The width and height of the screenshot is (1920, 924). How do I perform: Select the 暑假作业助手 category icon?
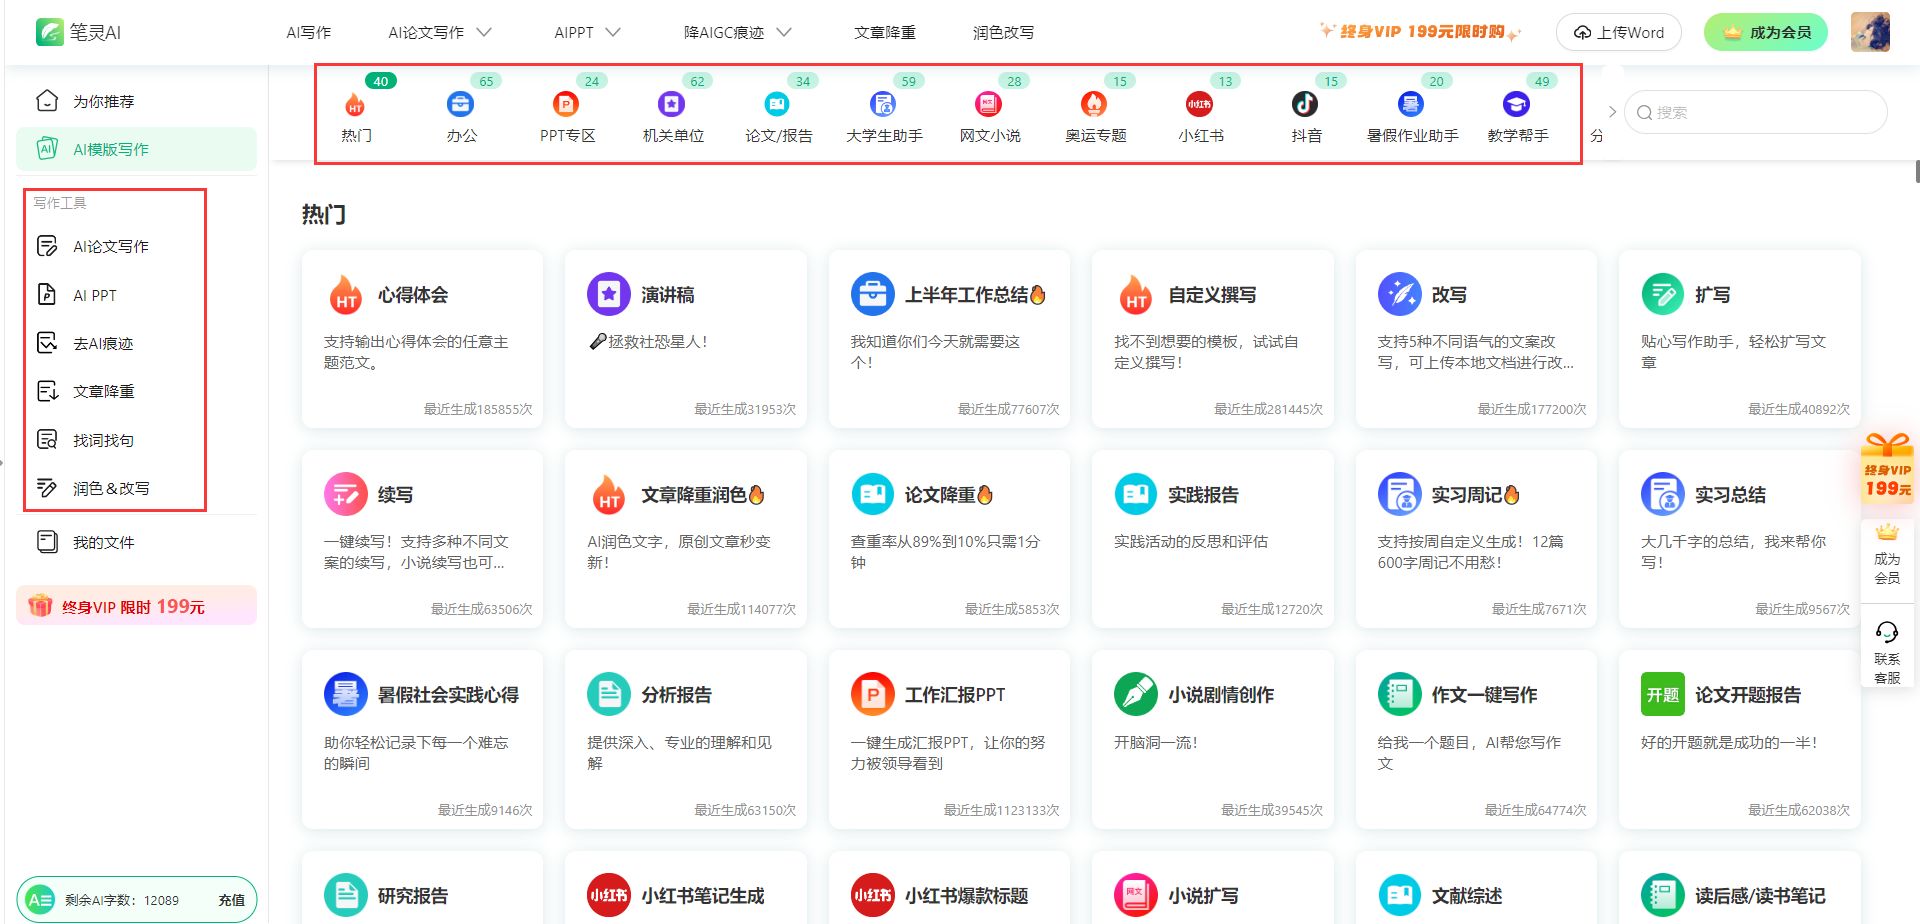pos(1411,104)
